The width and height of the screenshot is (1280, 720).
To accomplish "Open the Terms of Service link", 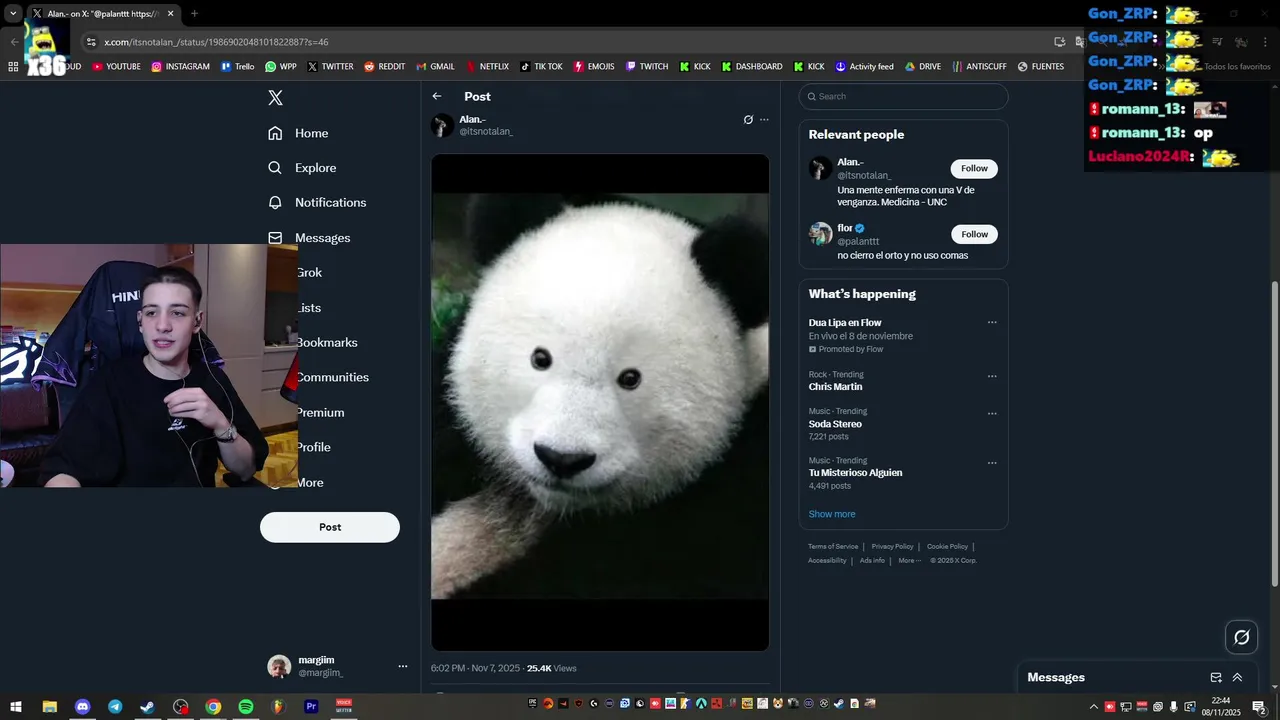I will (x=833, y=547).
